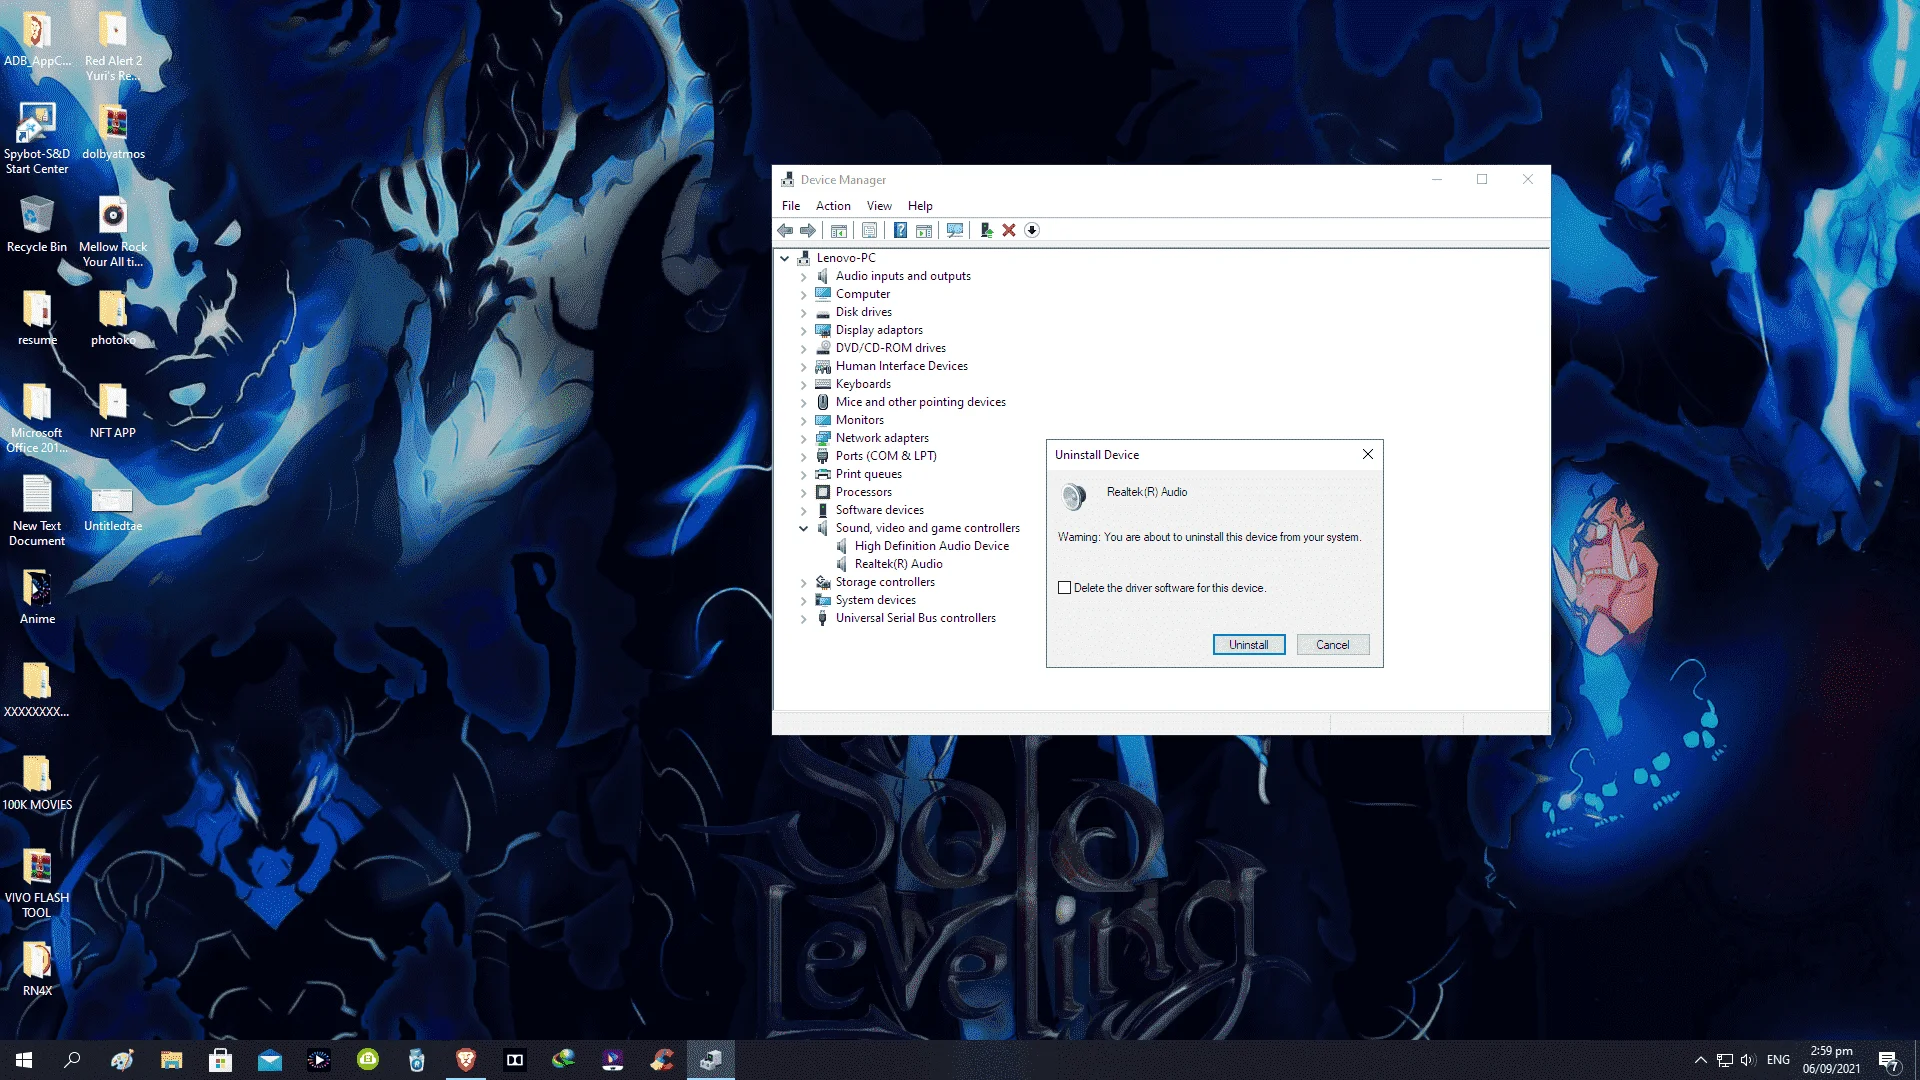
Task: Collapse the Lenovo-PC root node
Action: (x=785, y=258)
